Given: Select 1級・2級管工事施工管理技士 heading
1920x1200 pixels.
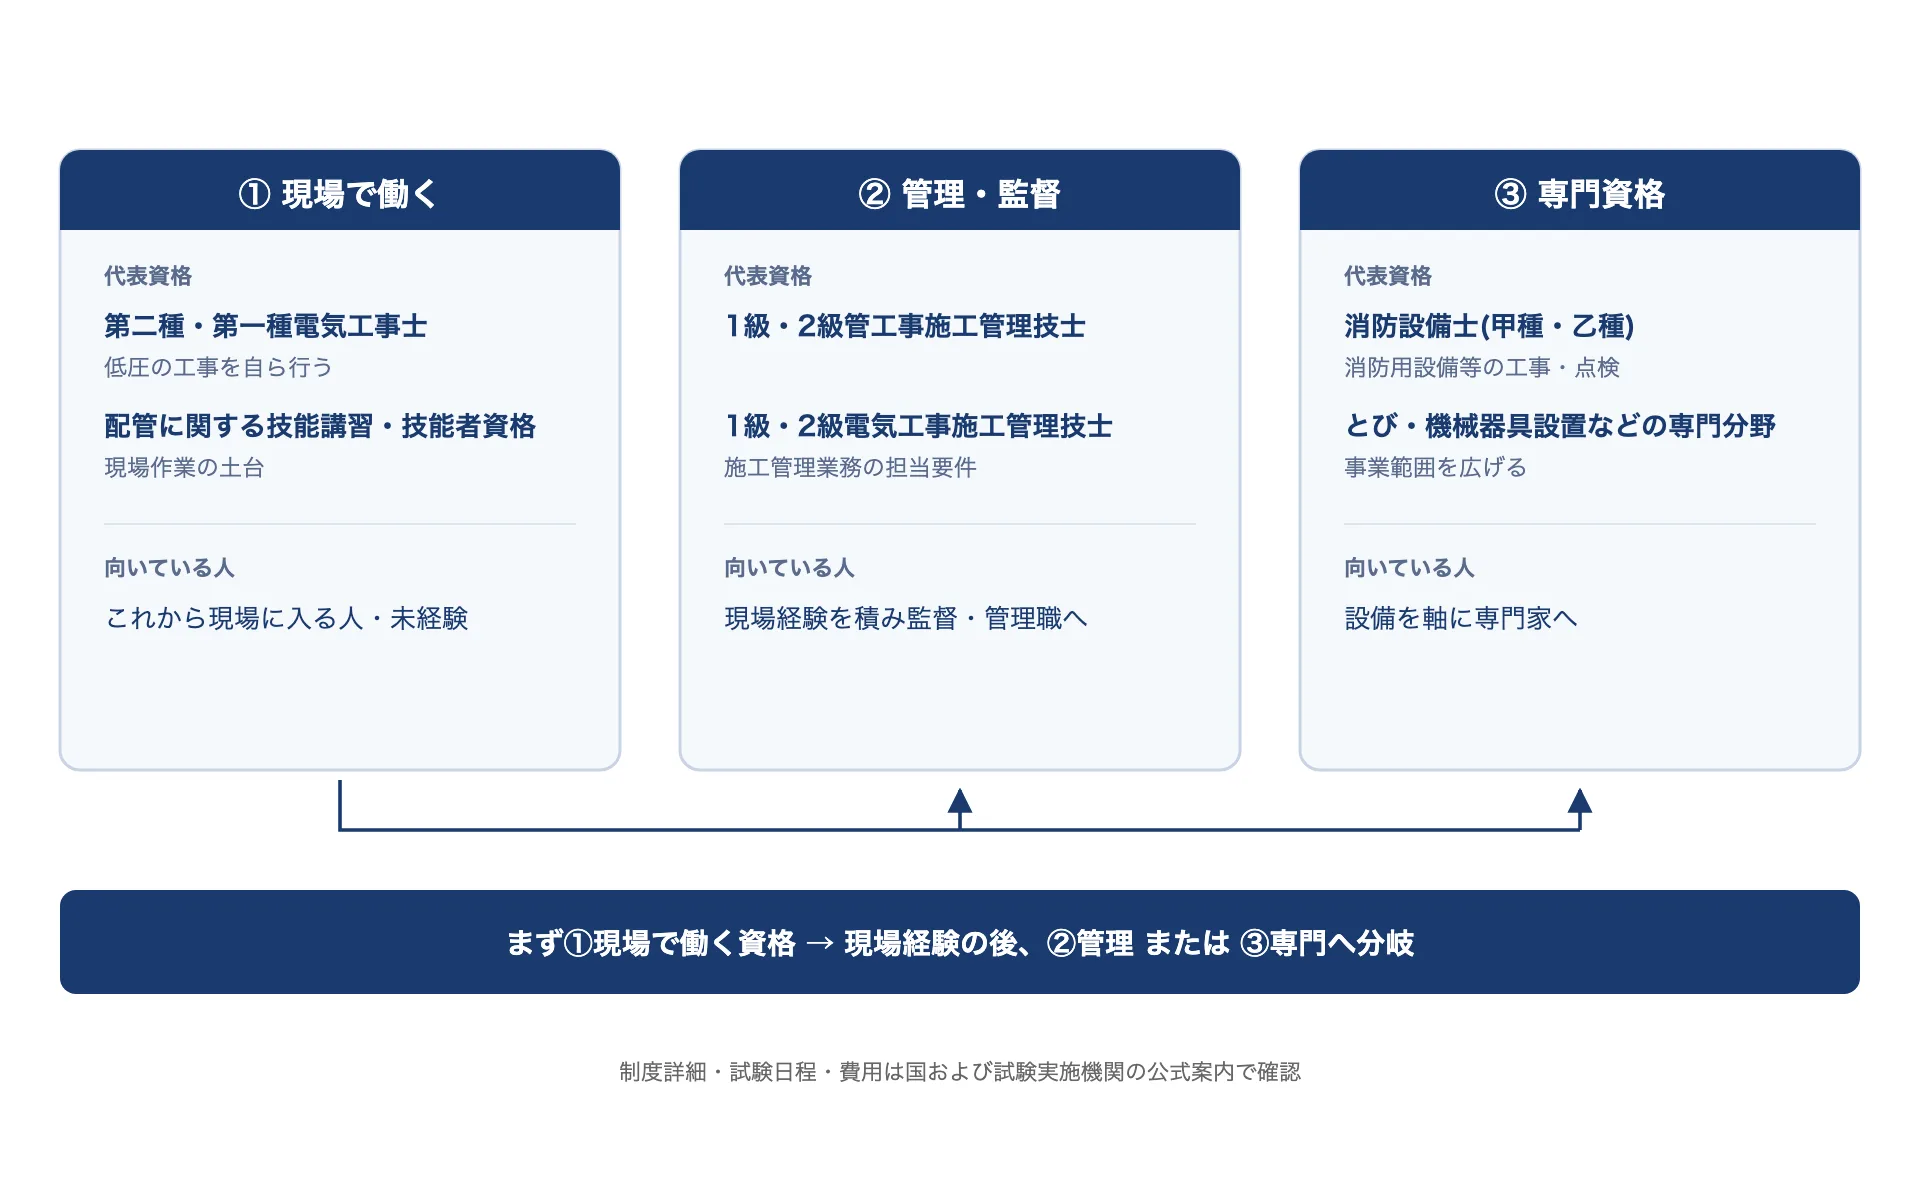Looking at the screenshot, I should (905, 326).
